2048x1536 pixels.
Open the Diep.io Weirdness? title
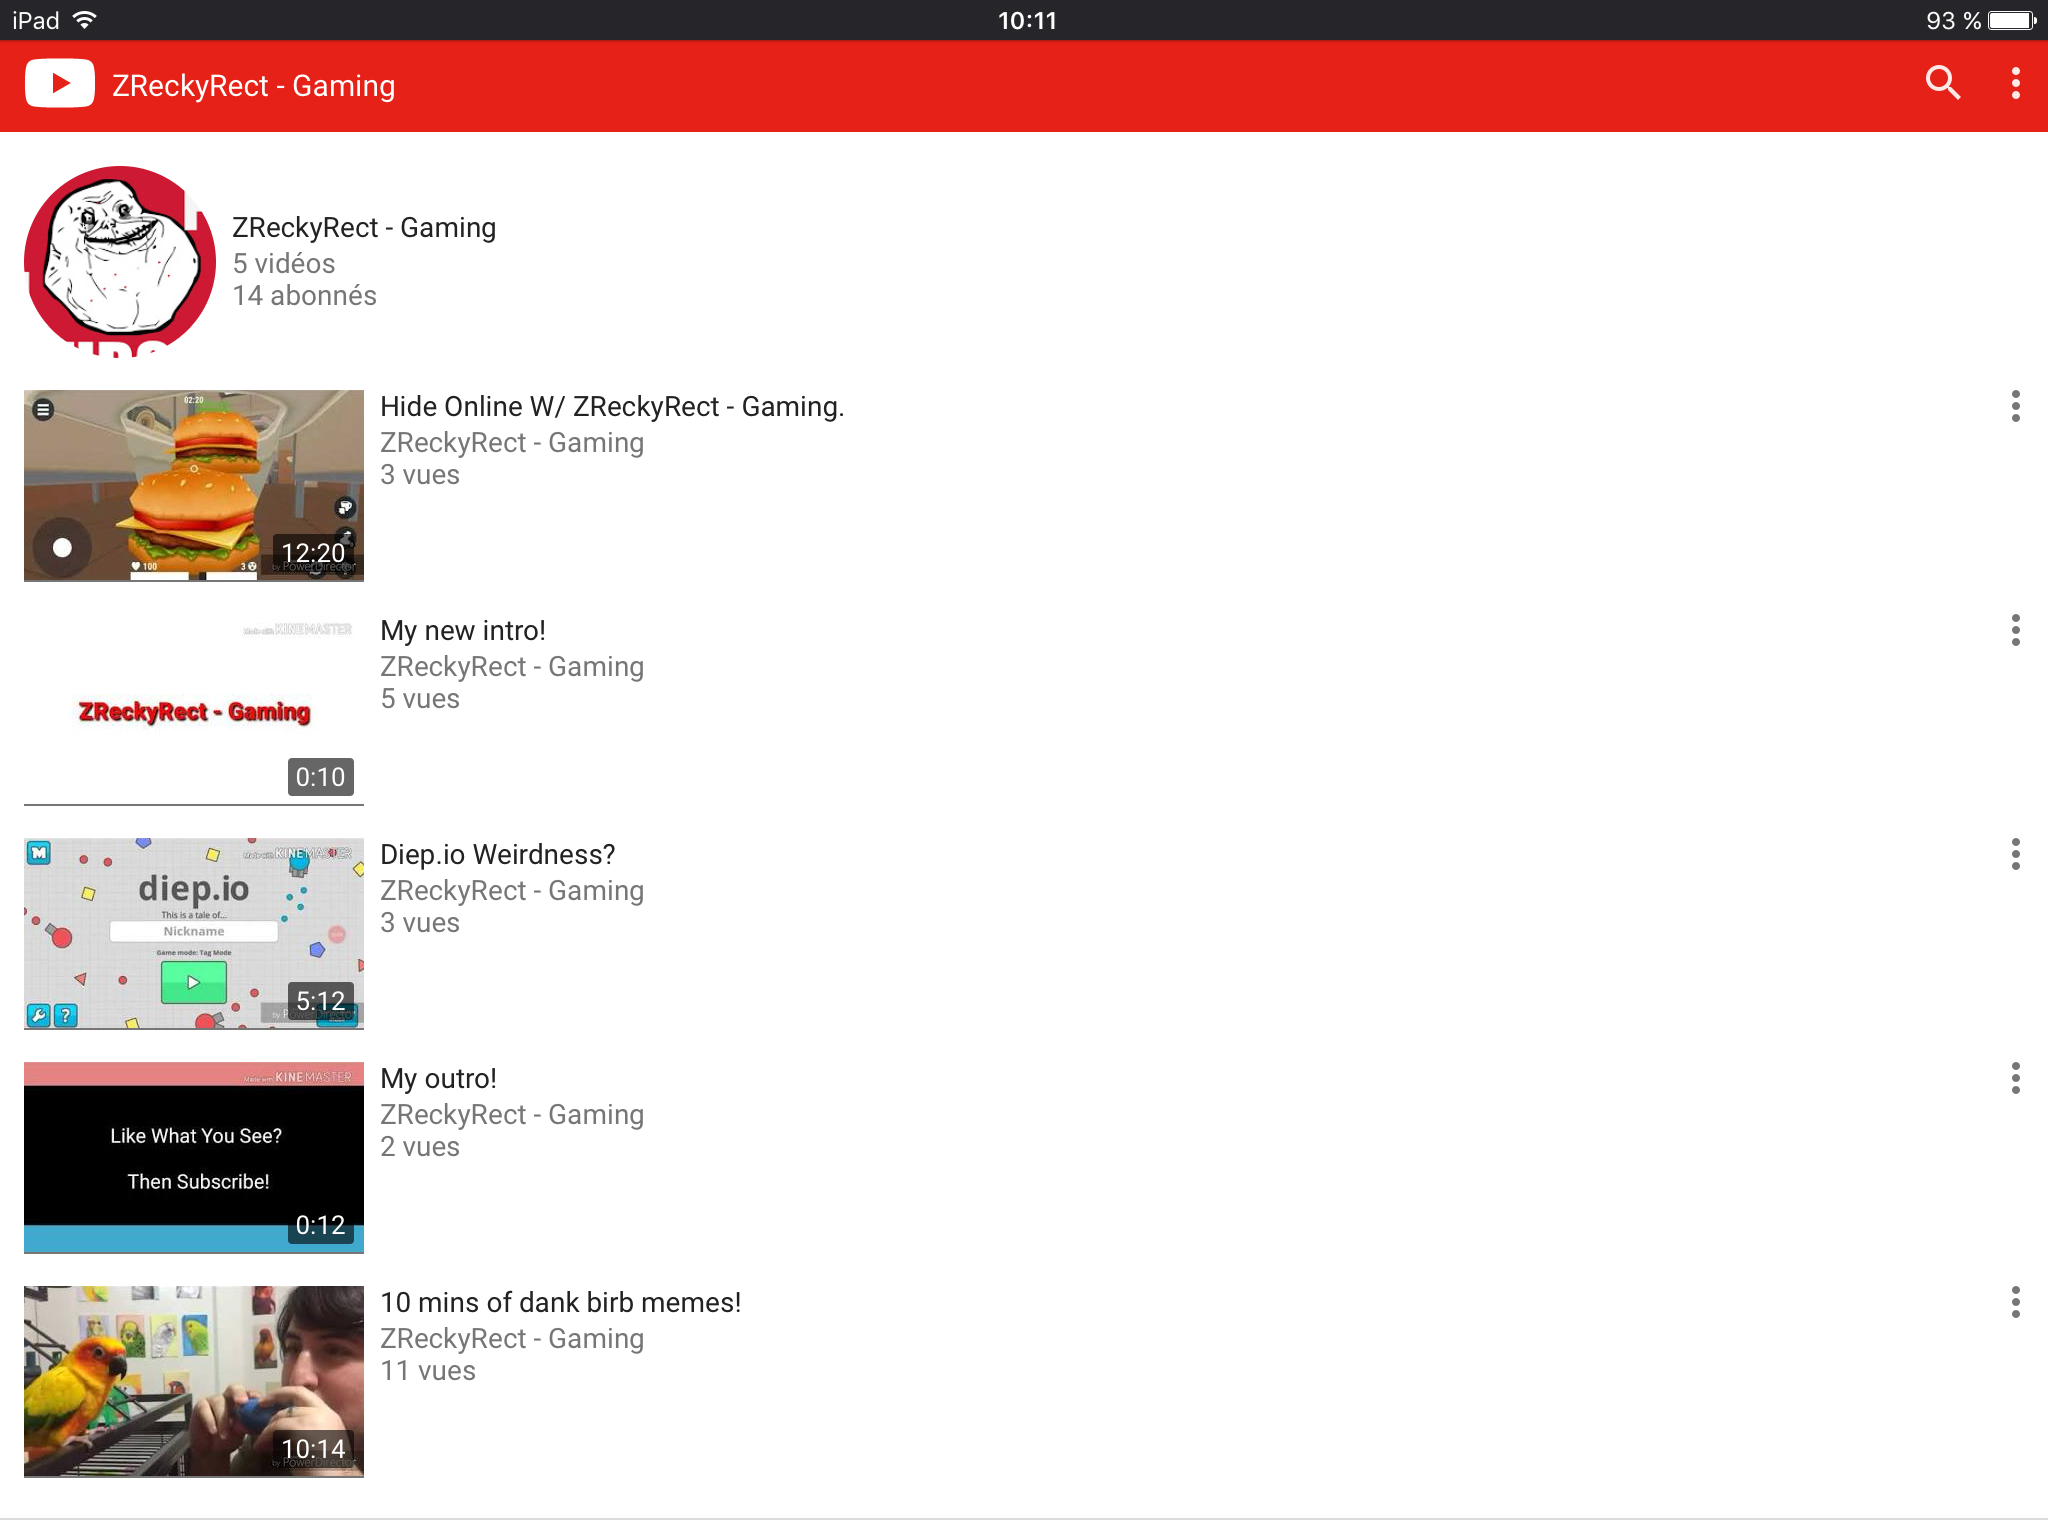click(497, 855)
